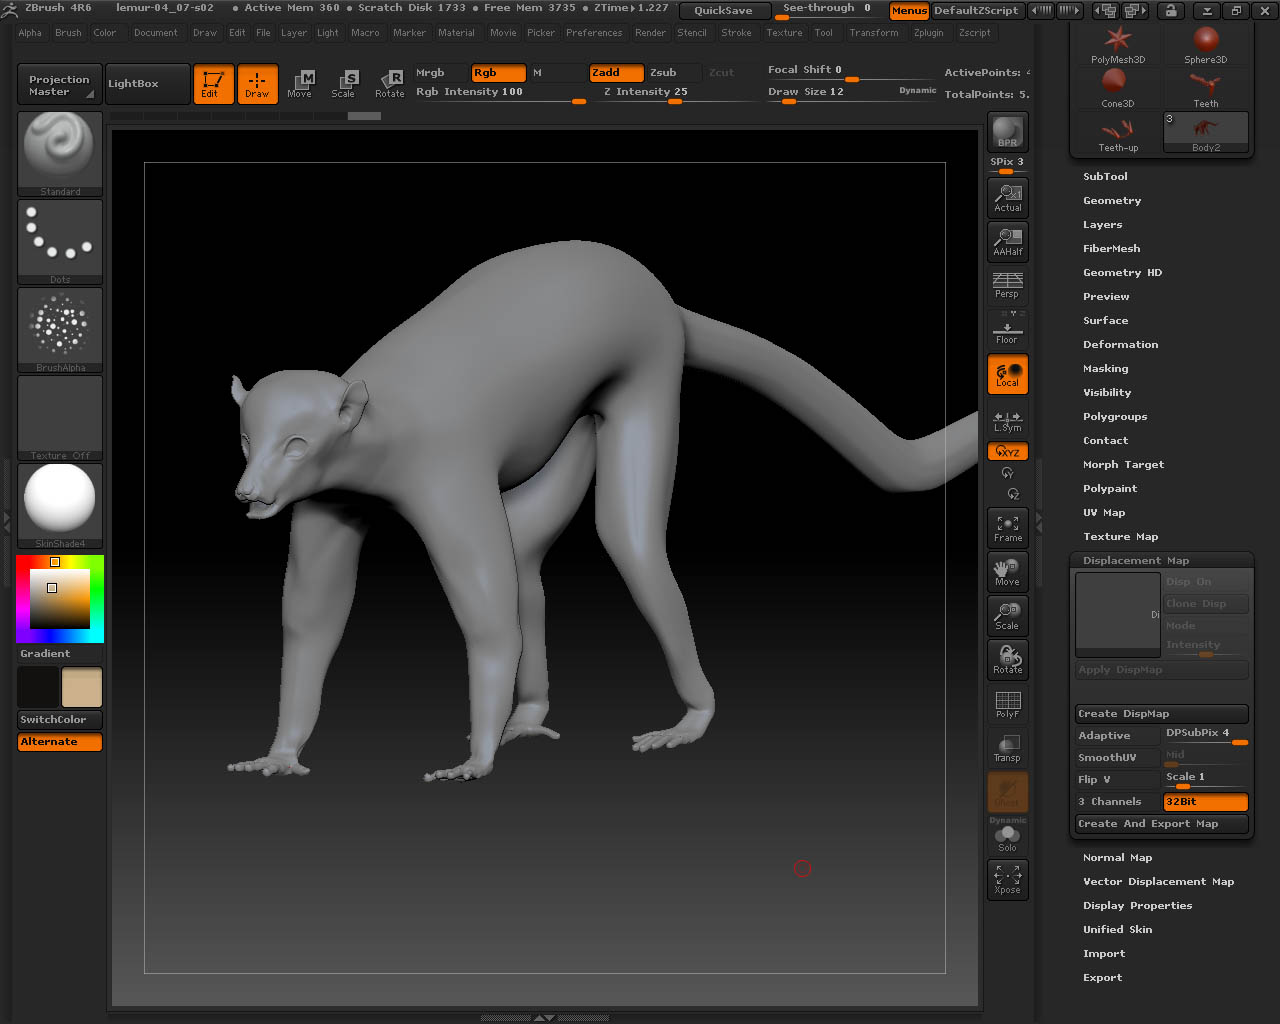Expand the Geometry section
Image resolution: width=1280 pixels, height=1024 pixels.
tap(1112, 201)
